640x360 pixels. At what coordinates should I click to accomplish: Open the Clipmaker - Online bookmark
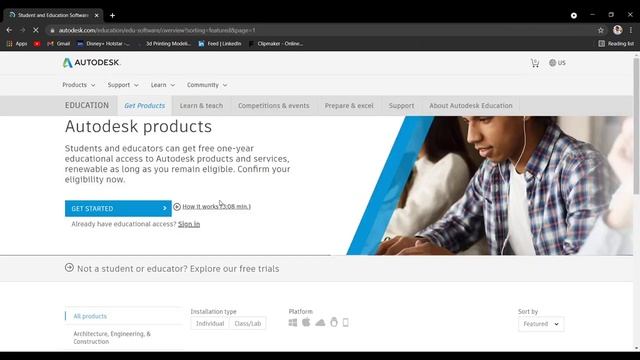[276, 44]
